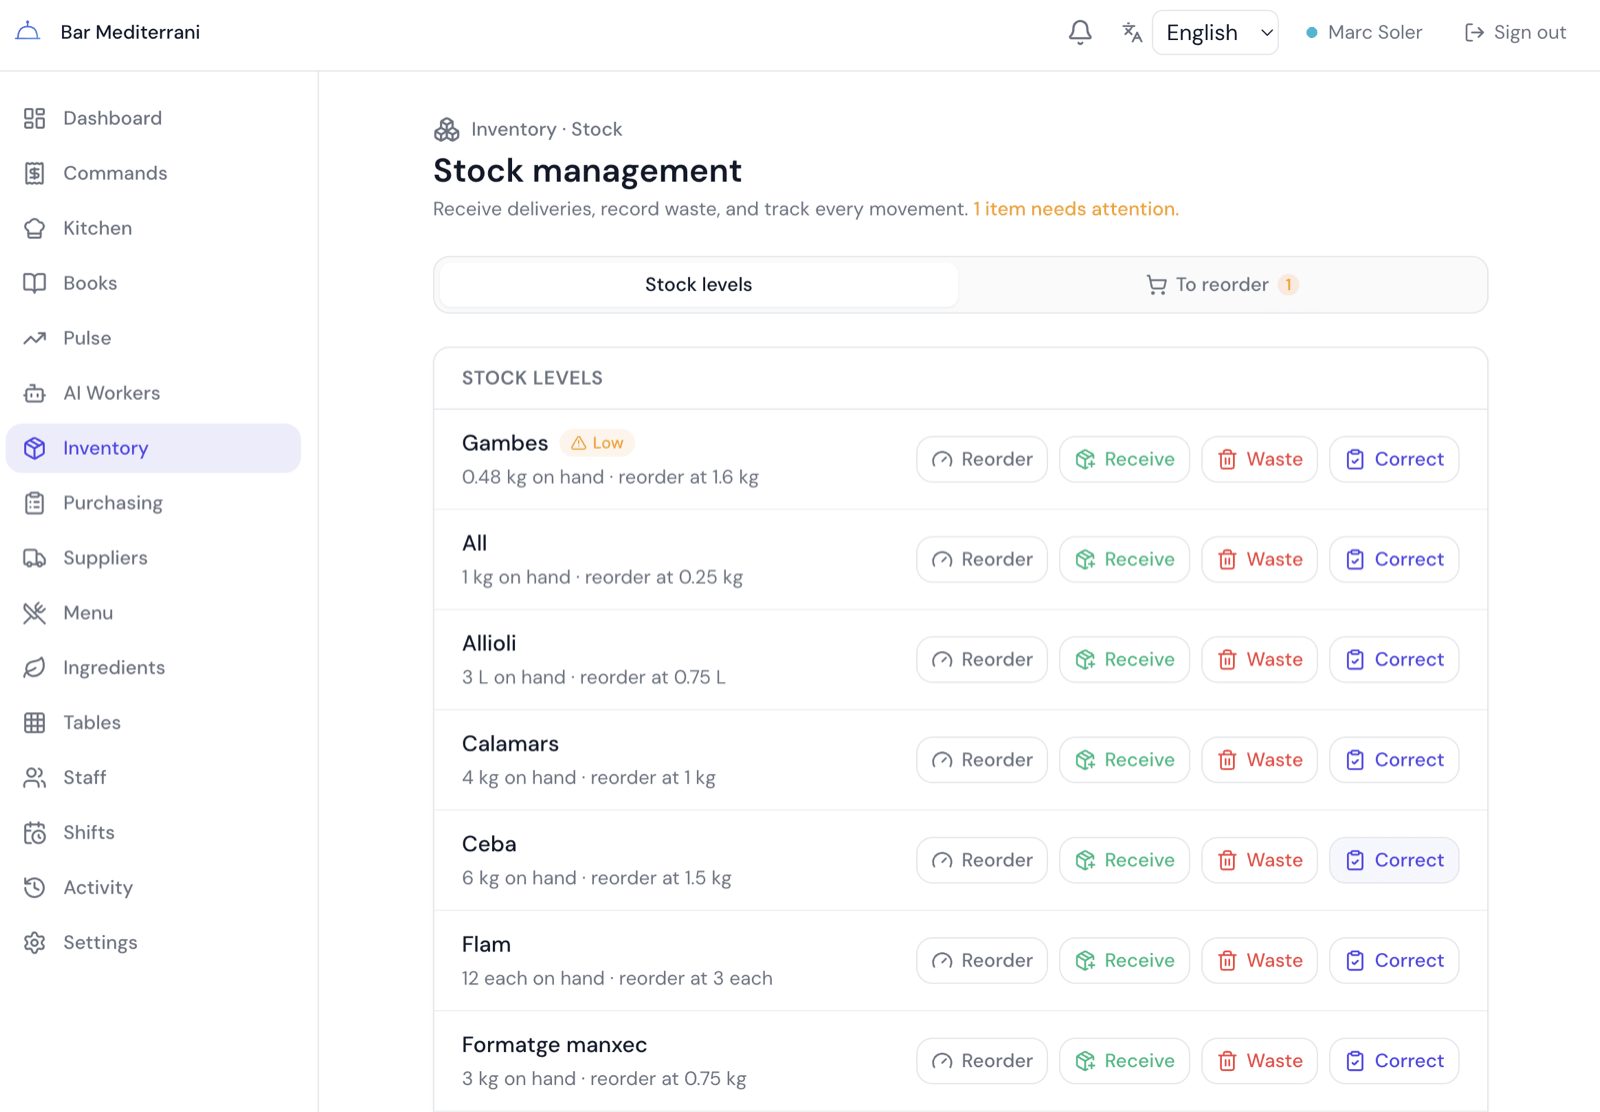Click the Waste trash icon for Allioli
Screen dimensions: 1600x1112
(1227, 660)
